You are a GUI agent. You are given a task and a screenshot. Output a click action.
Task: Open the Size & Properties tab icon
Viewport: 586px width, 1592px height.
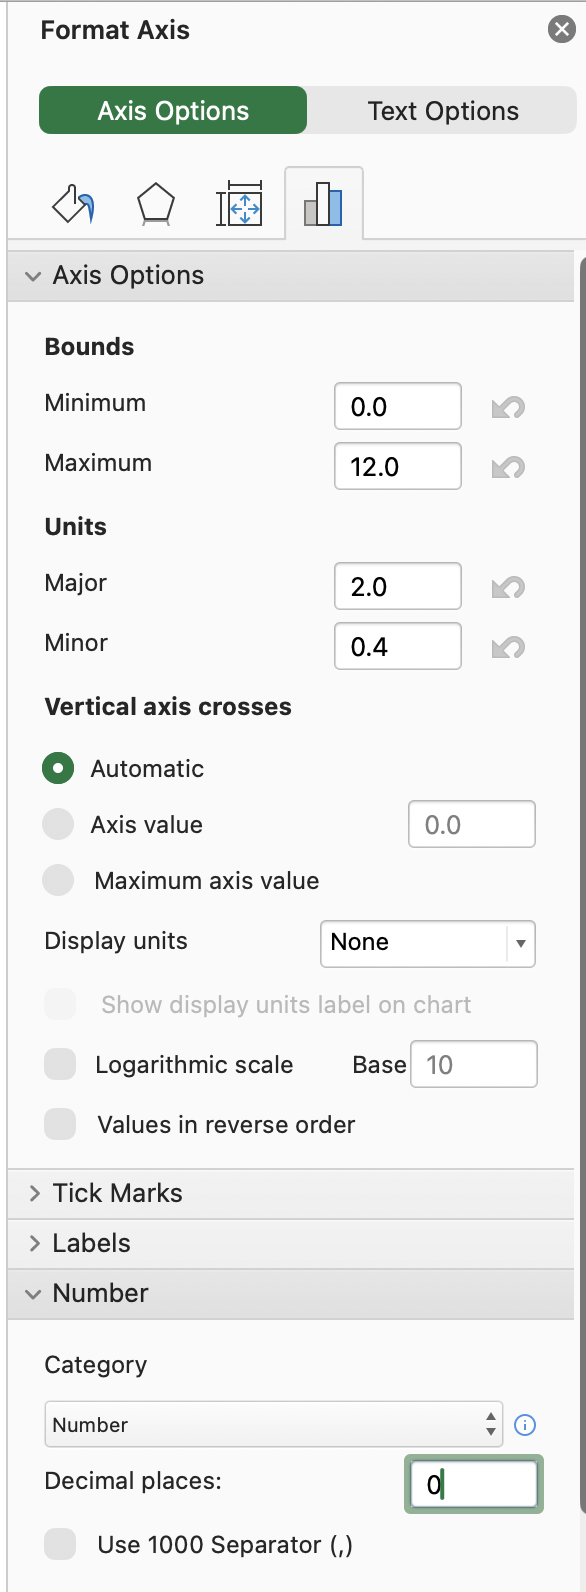[x=239, y=204]
